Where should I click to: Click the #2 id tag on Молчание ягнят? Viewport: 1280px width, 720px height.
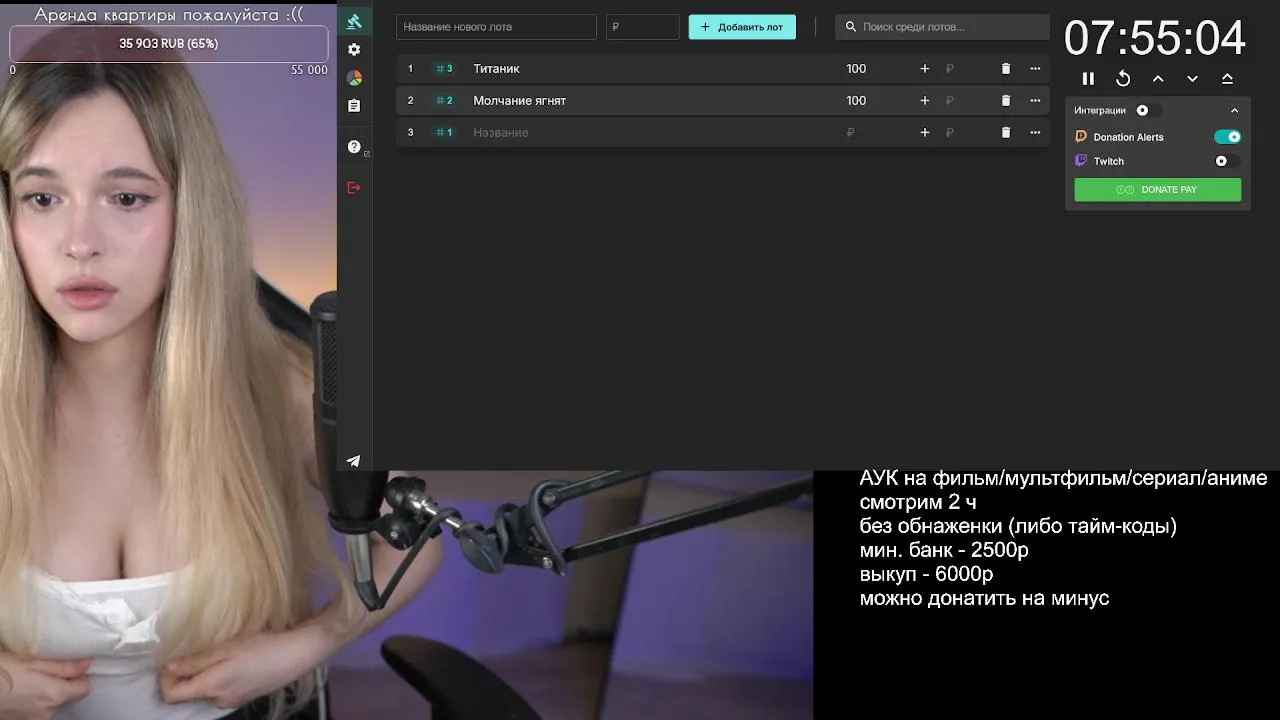pyautogui.click(x=444, y=101)
